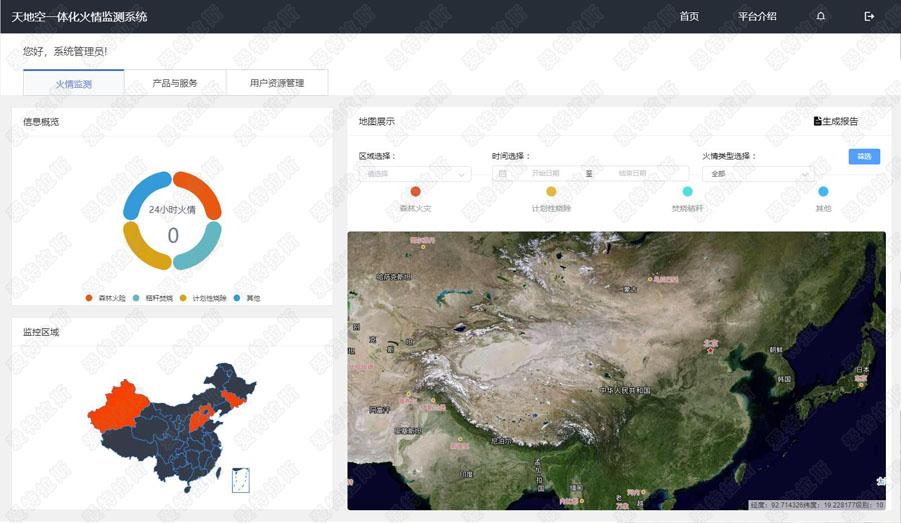Go to 平台介绍 in top navigation
The height and width of the screenshot is (523, 901).
click(757, 16)
